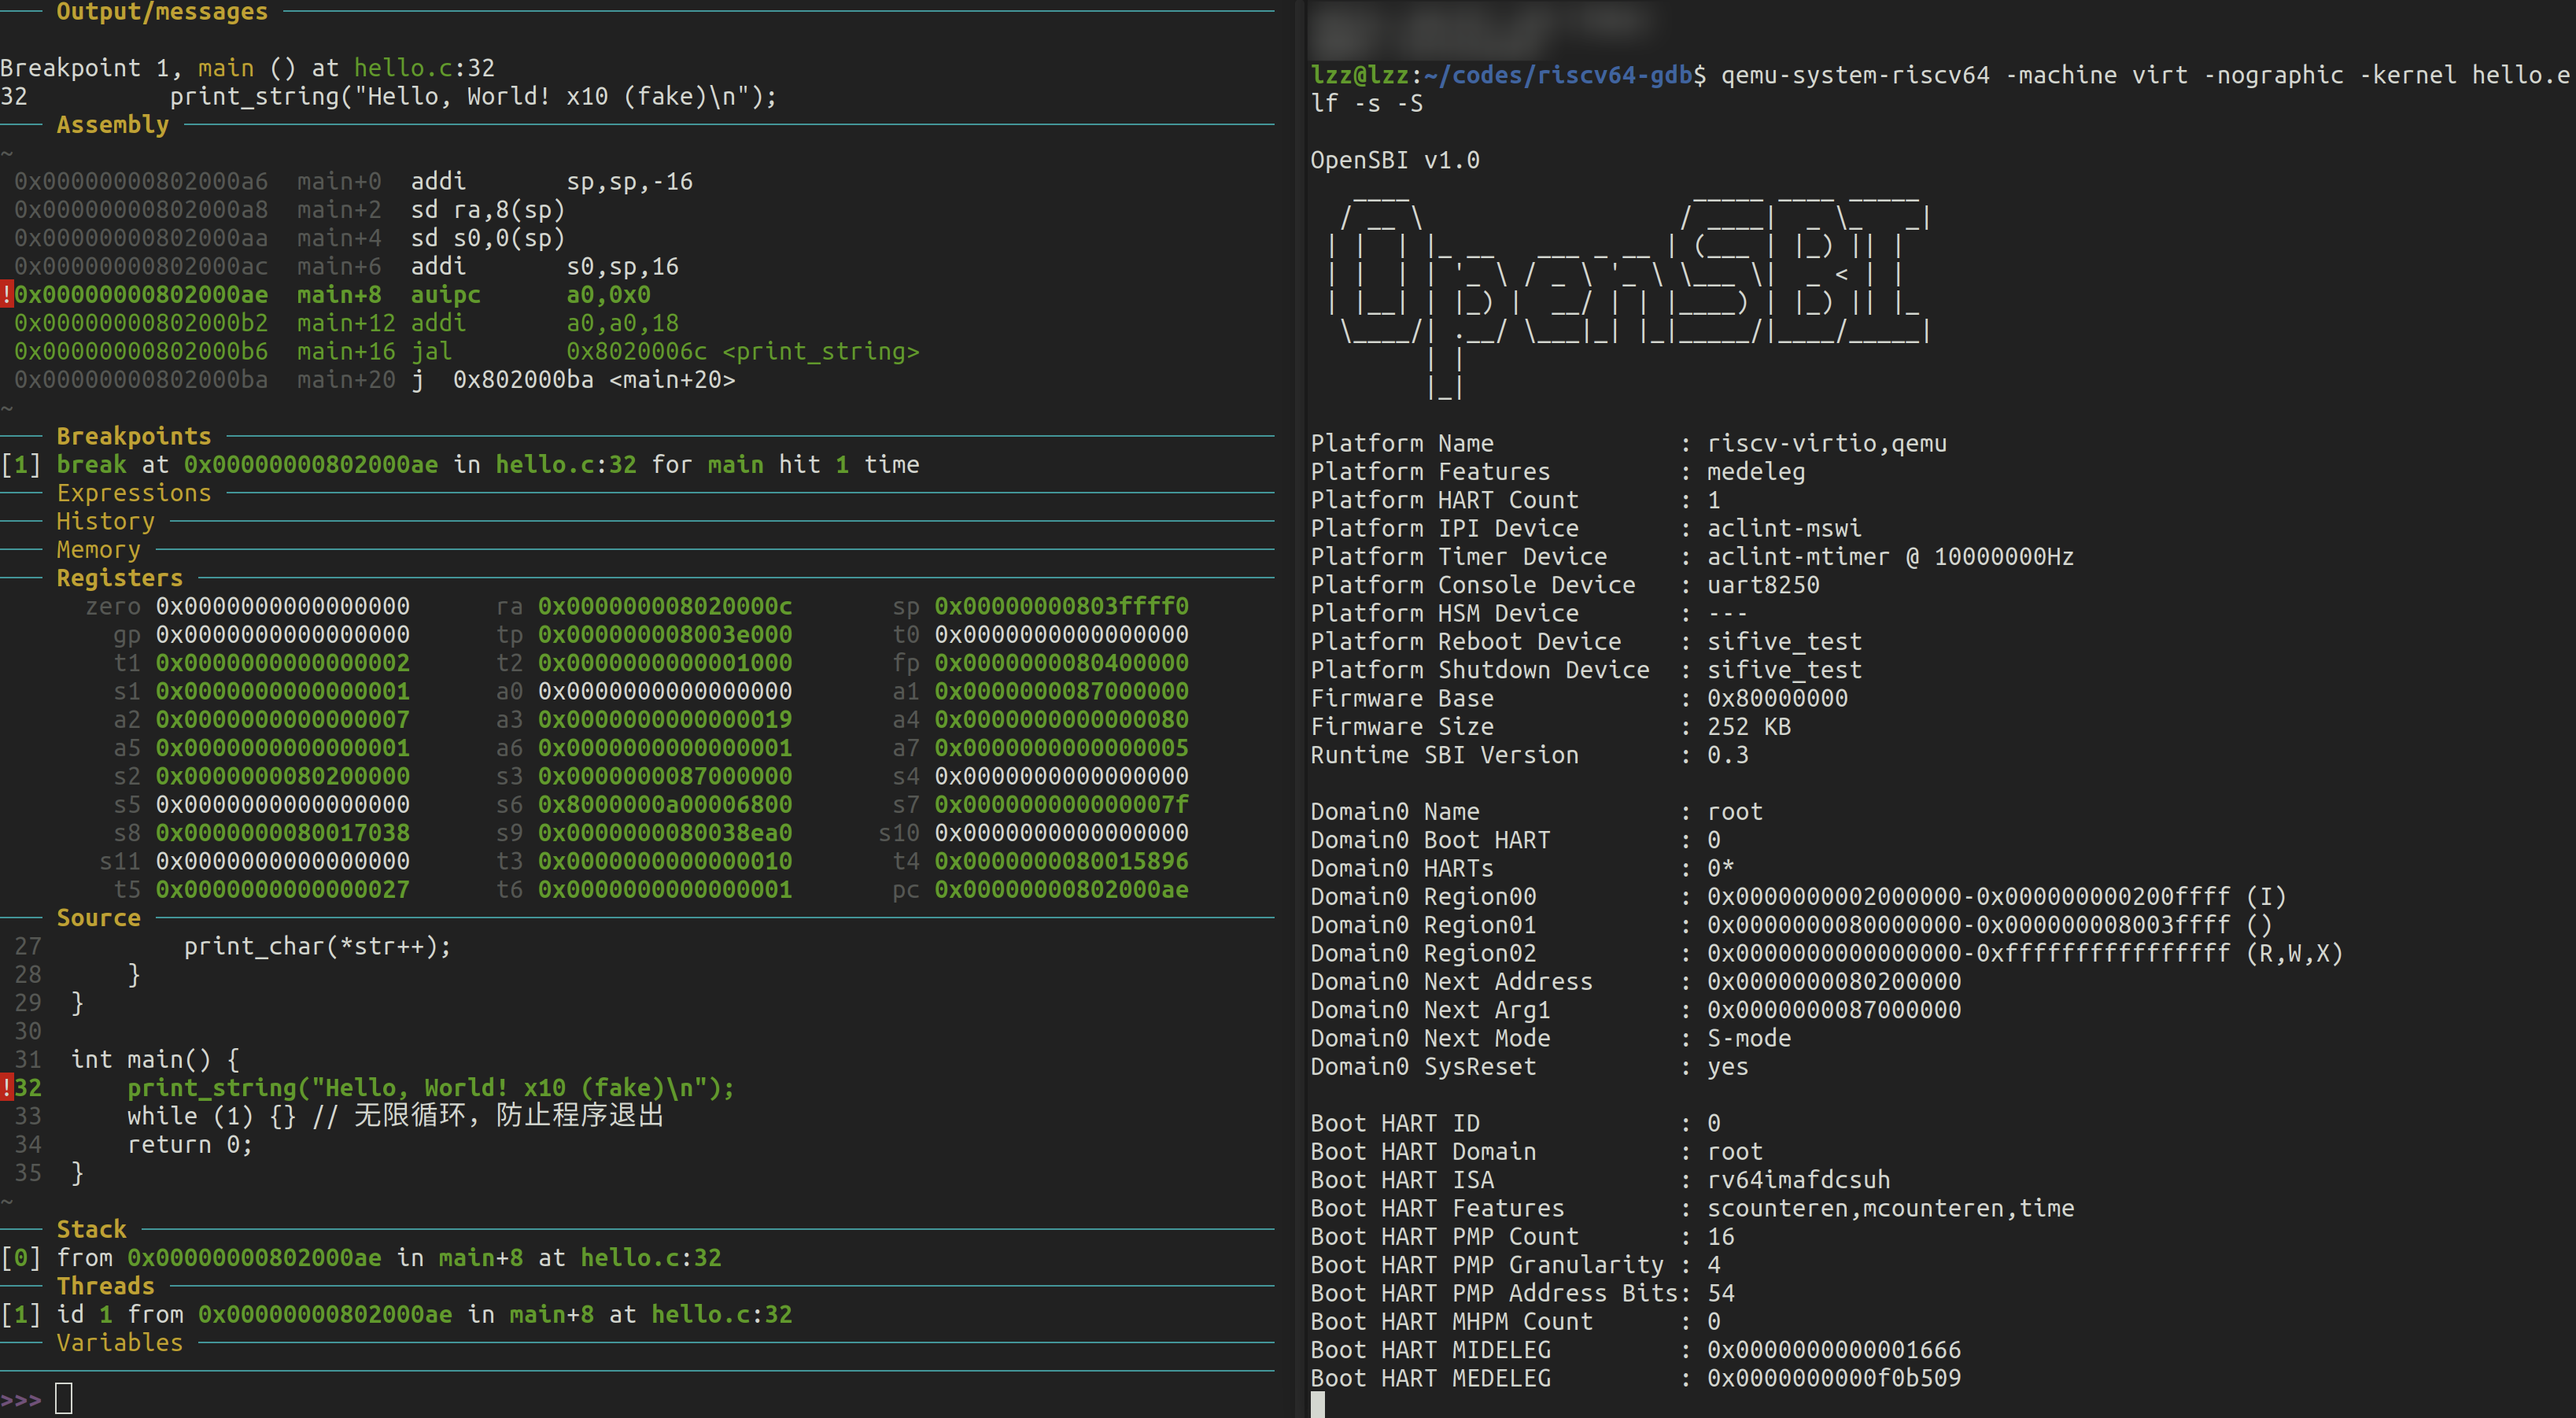2576x1418 pixels.
Task: Click the GDB prompt cursor block
Action: 64,1398
